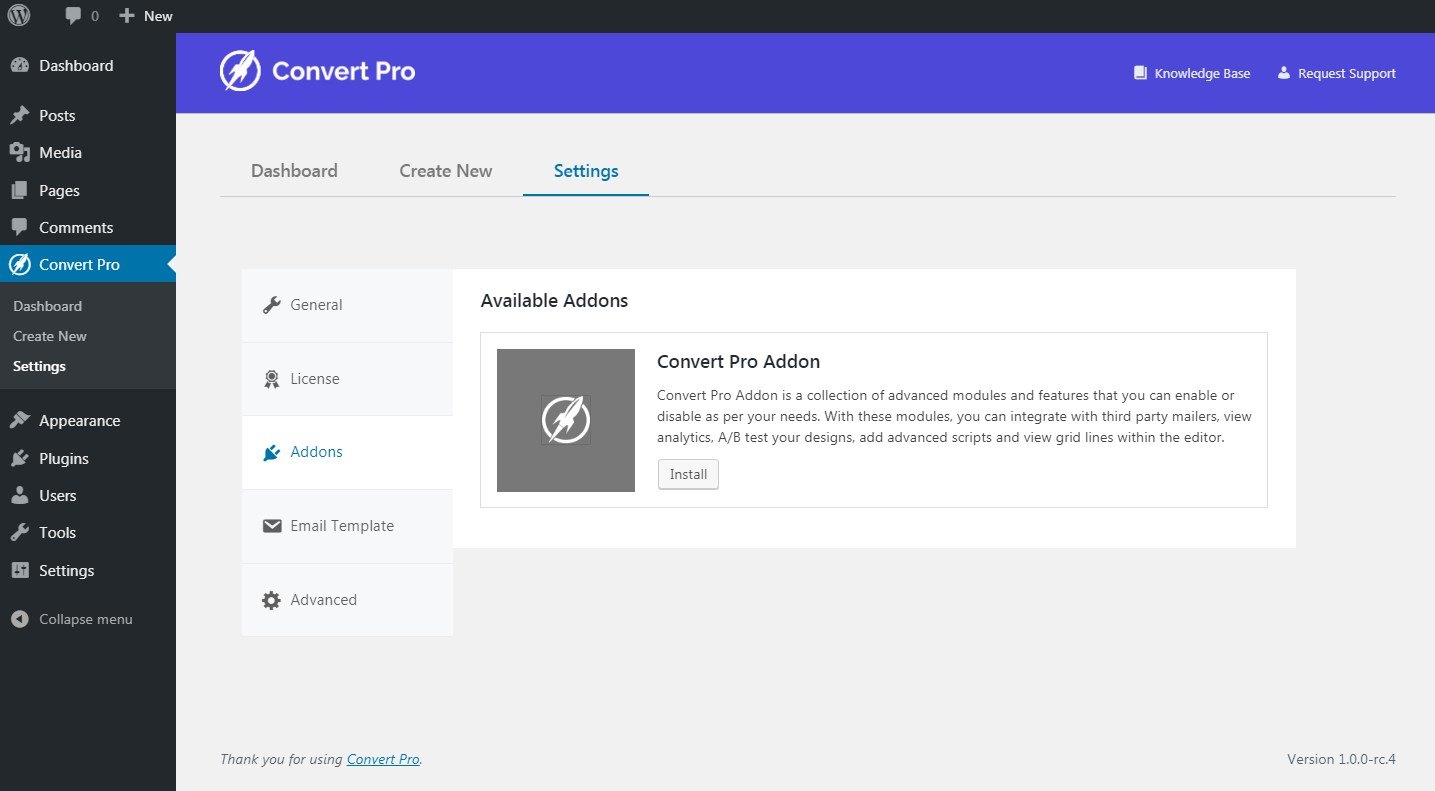
Task: Click the Appearance paintbrush icon
Action: (19, 421)
